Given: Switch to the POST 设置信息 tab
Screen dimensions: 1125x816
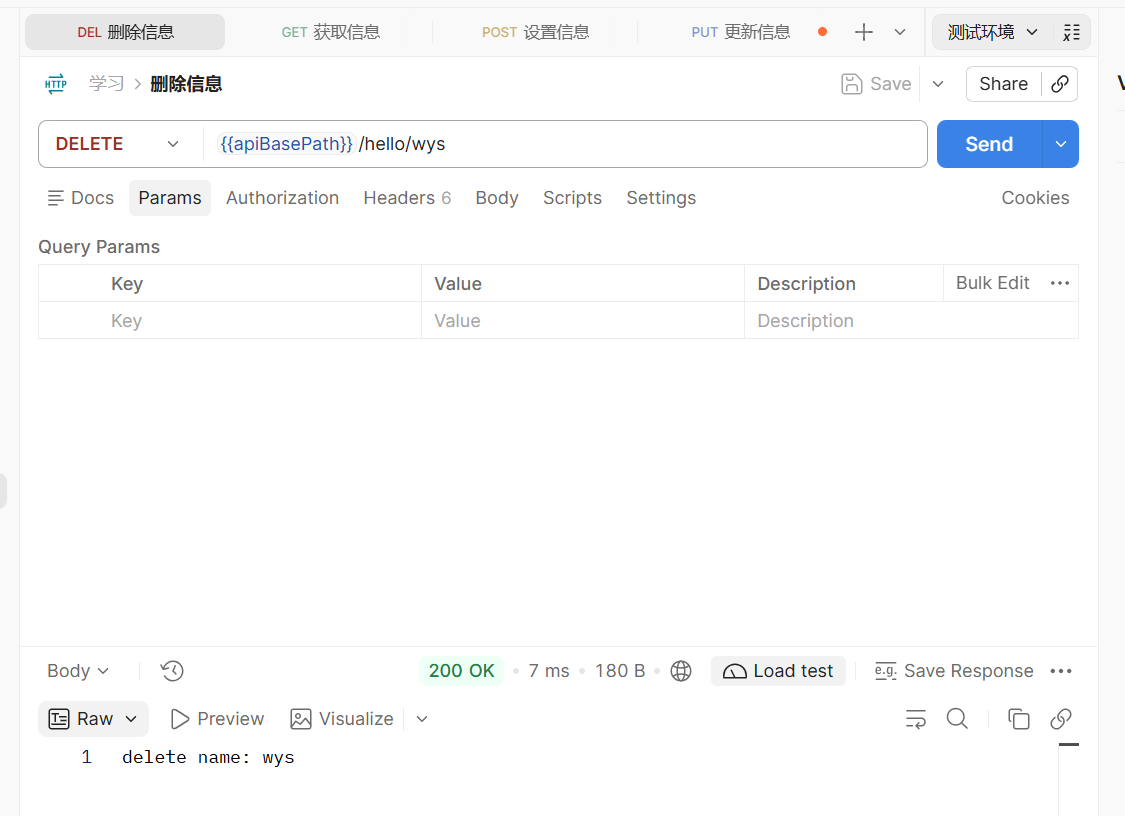Looking at the screenshot, I should pos(535,32).
